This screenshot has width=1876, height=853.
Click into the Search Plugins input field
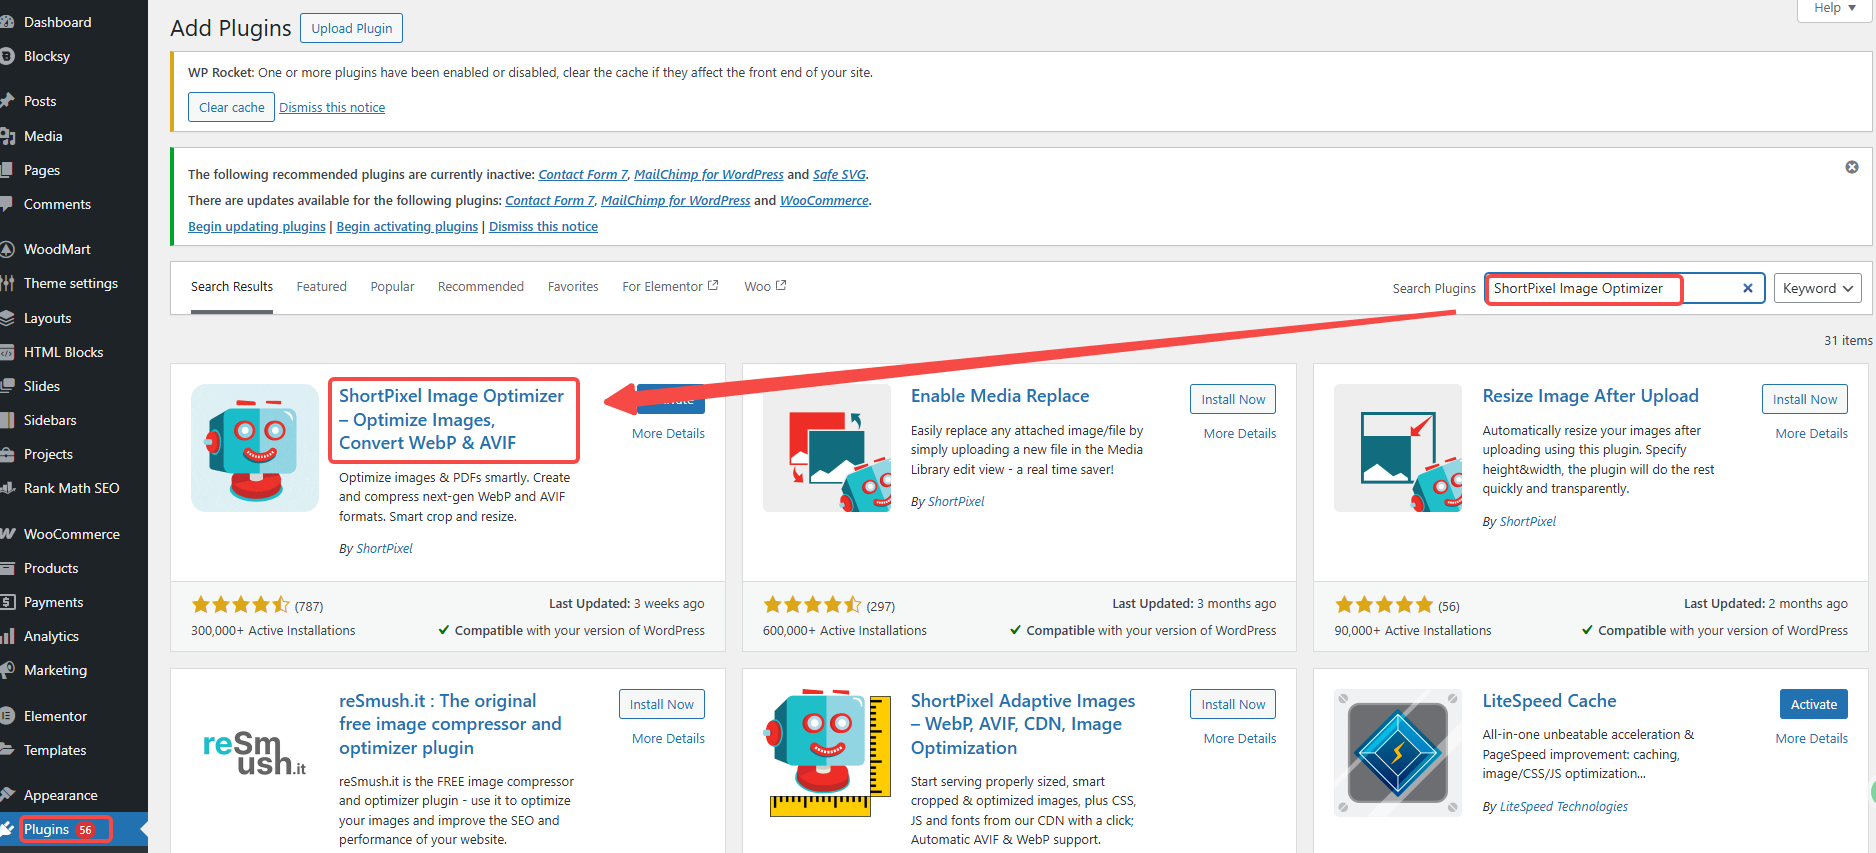[1610, 288]
